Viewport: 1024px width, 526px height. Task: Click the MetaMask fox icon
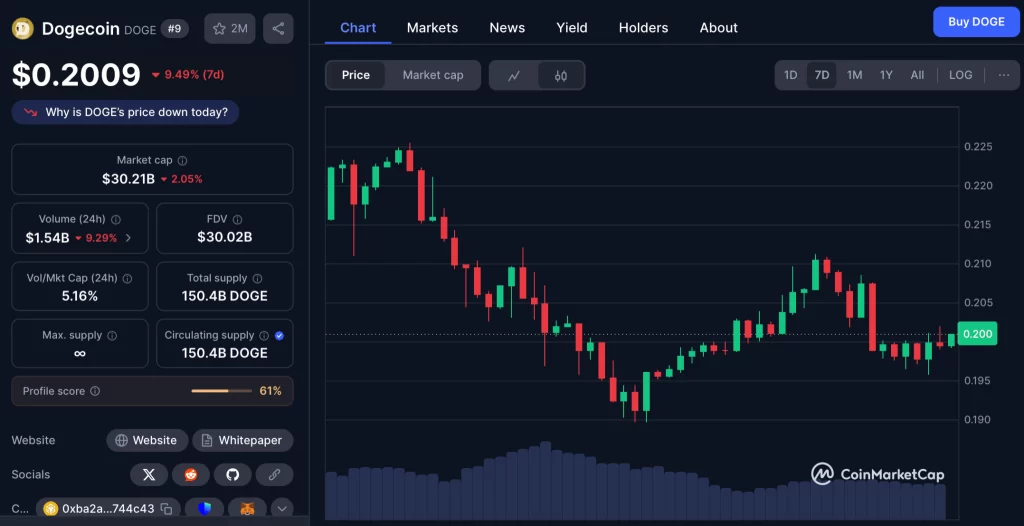pyautogui.click(x=248, y=508)
